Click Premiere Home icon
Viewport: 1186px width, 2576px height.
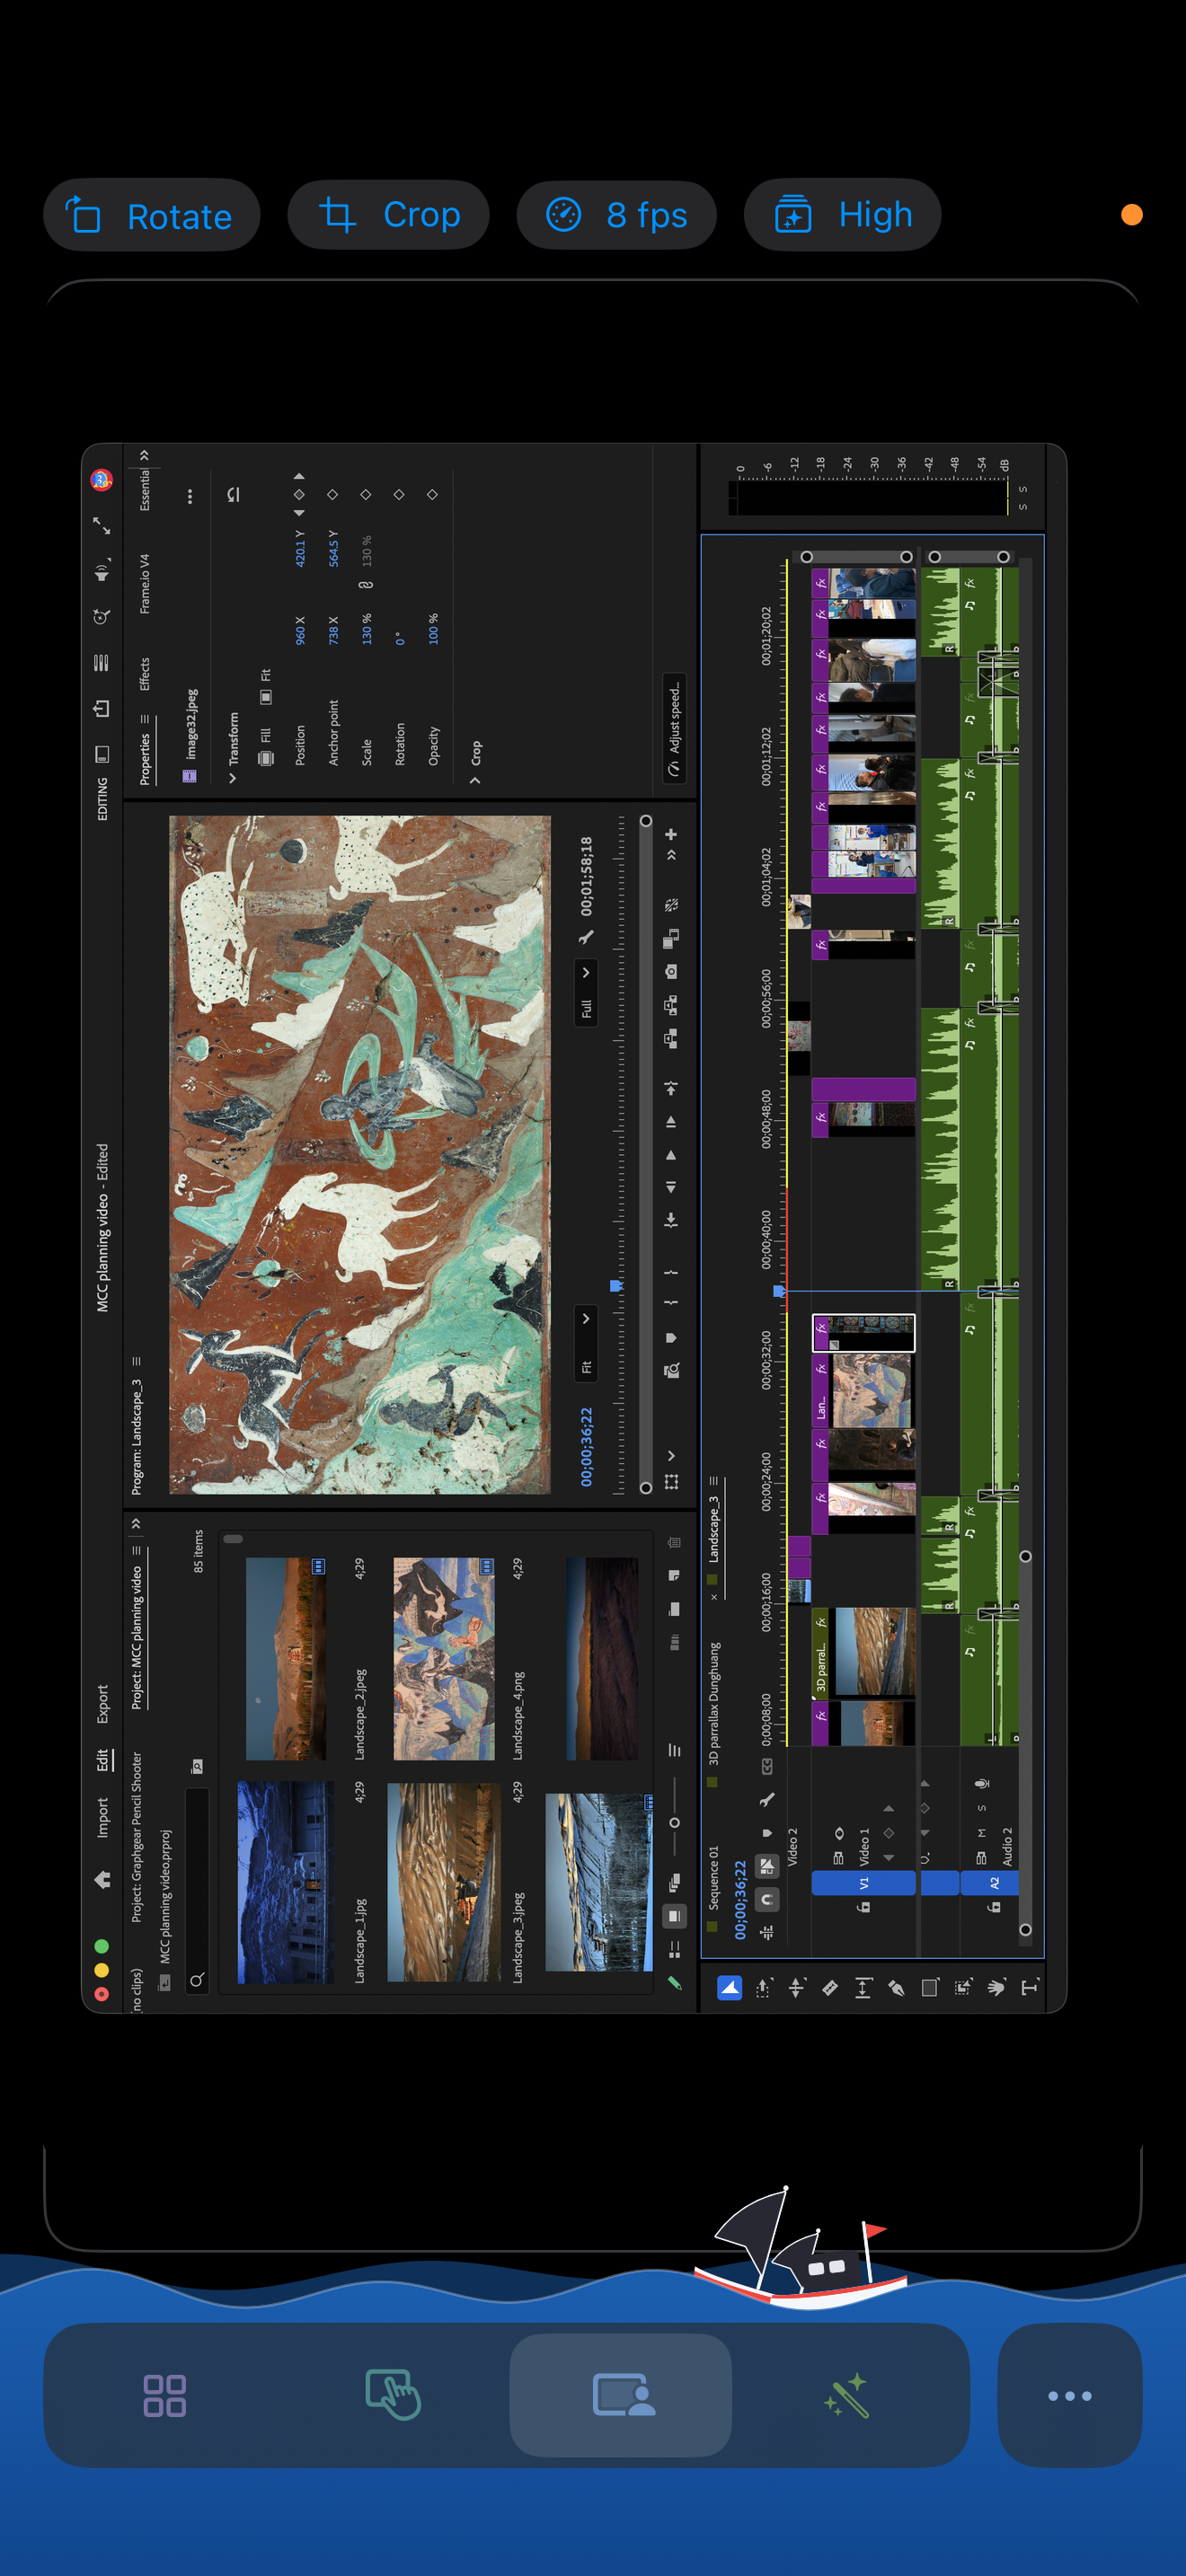tap(102, 1880)
